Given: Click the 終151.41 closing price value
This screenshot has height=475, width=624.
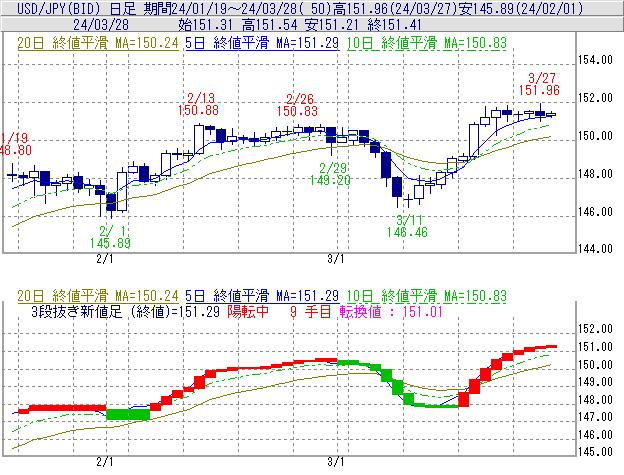Looking at the screenshot, I should click(x=395, y=25).
